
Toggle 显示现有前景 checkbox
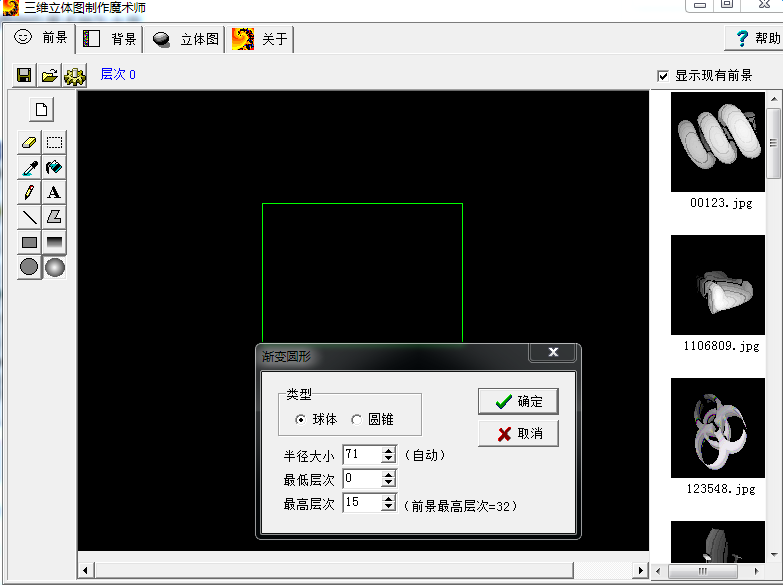(663, 76)
